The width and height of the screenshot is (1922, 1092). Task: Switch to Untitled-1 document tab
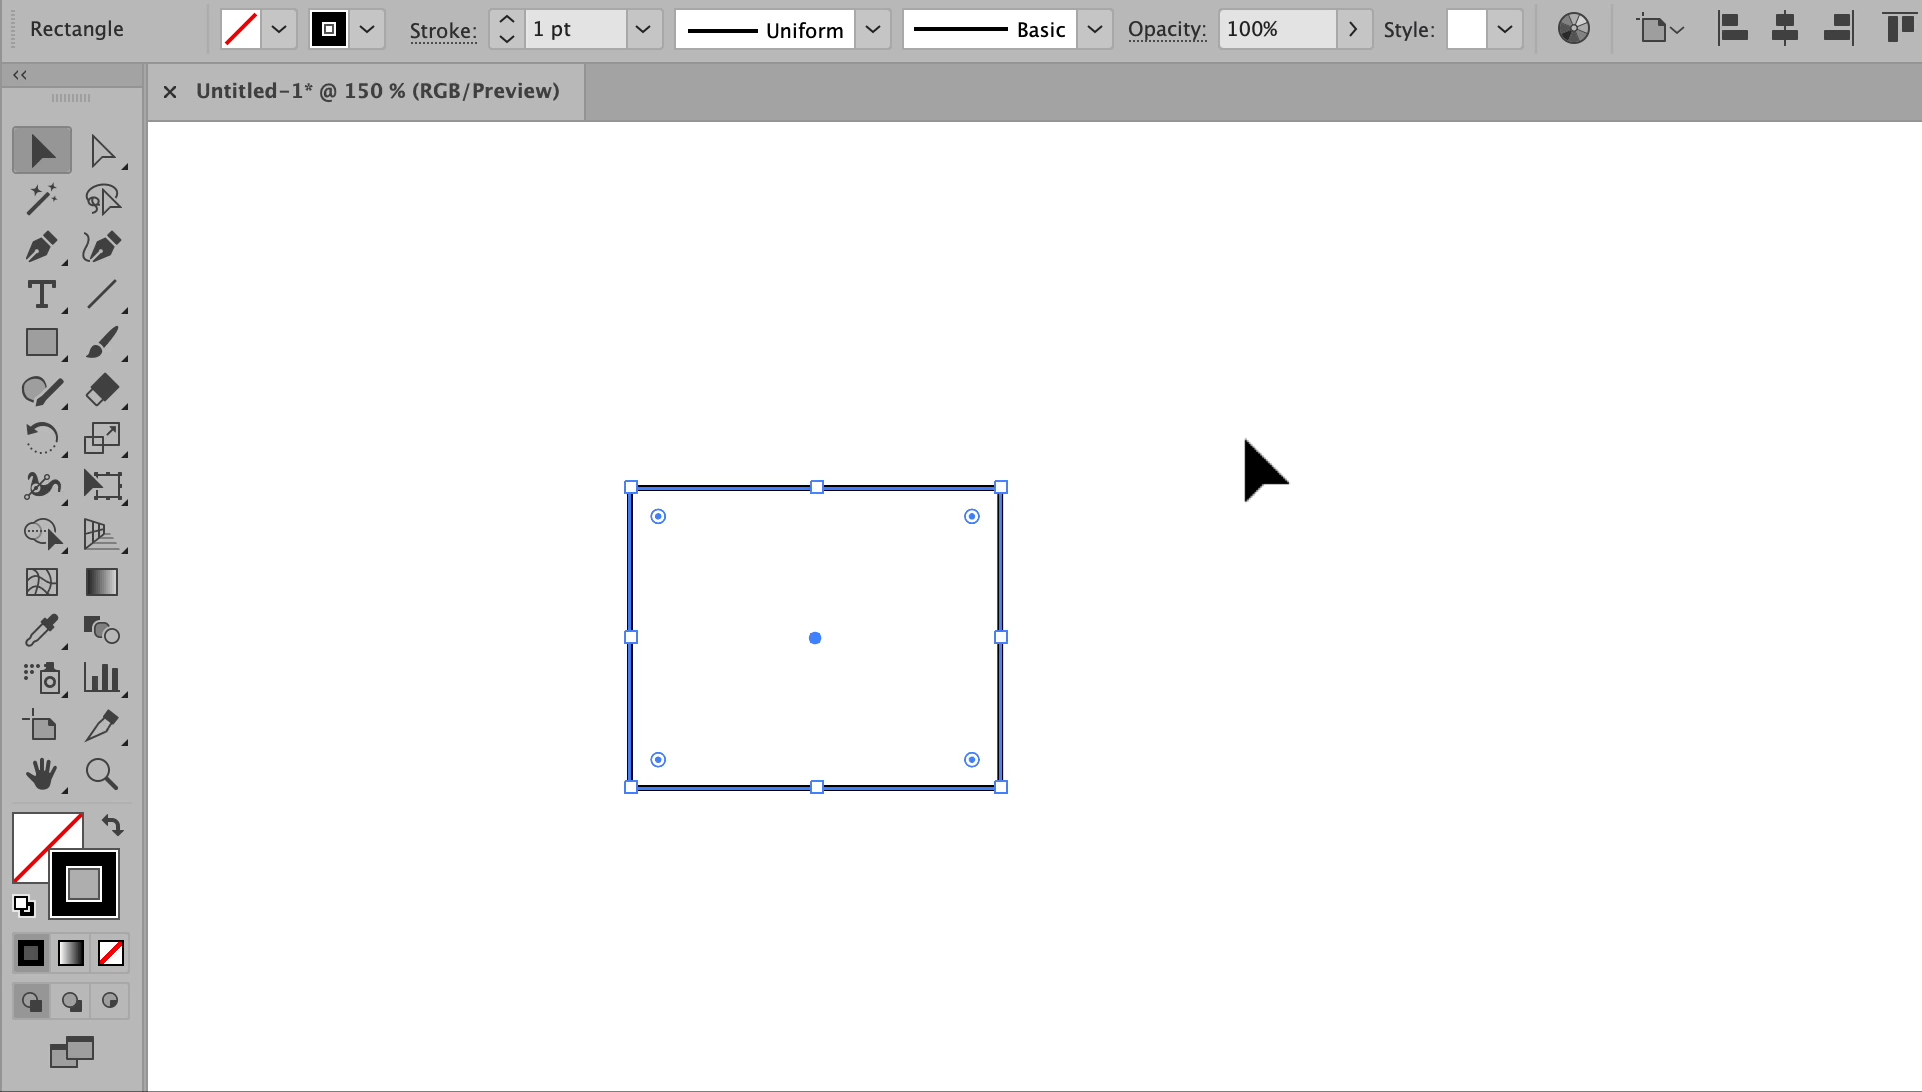(377, 91)
